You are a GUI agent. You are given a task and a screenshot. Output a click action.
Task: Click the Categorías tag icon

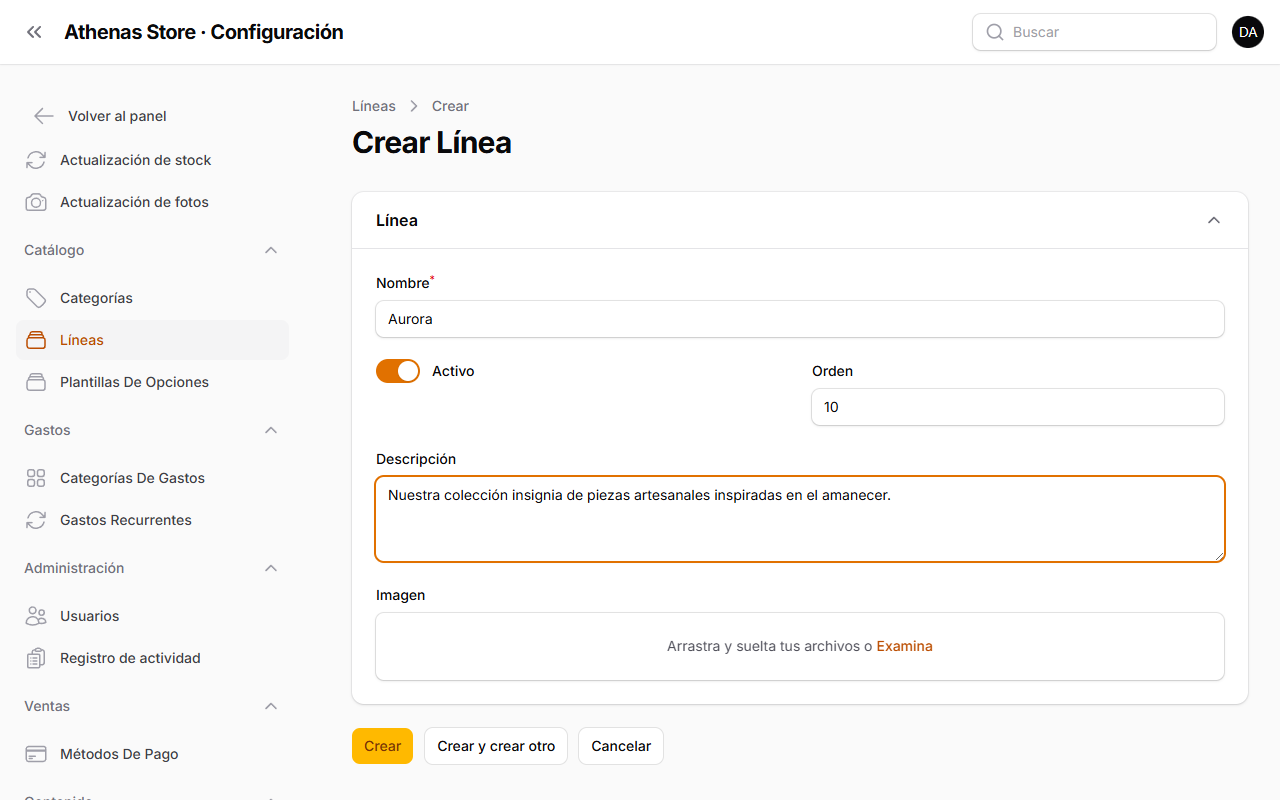(x=36, y=298)
